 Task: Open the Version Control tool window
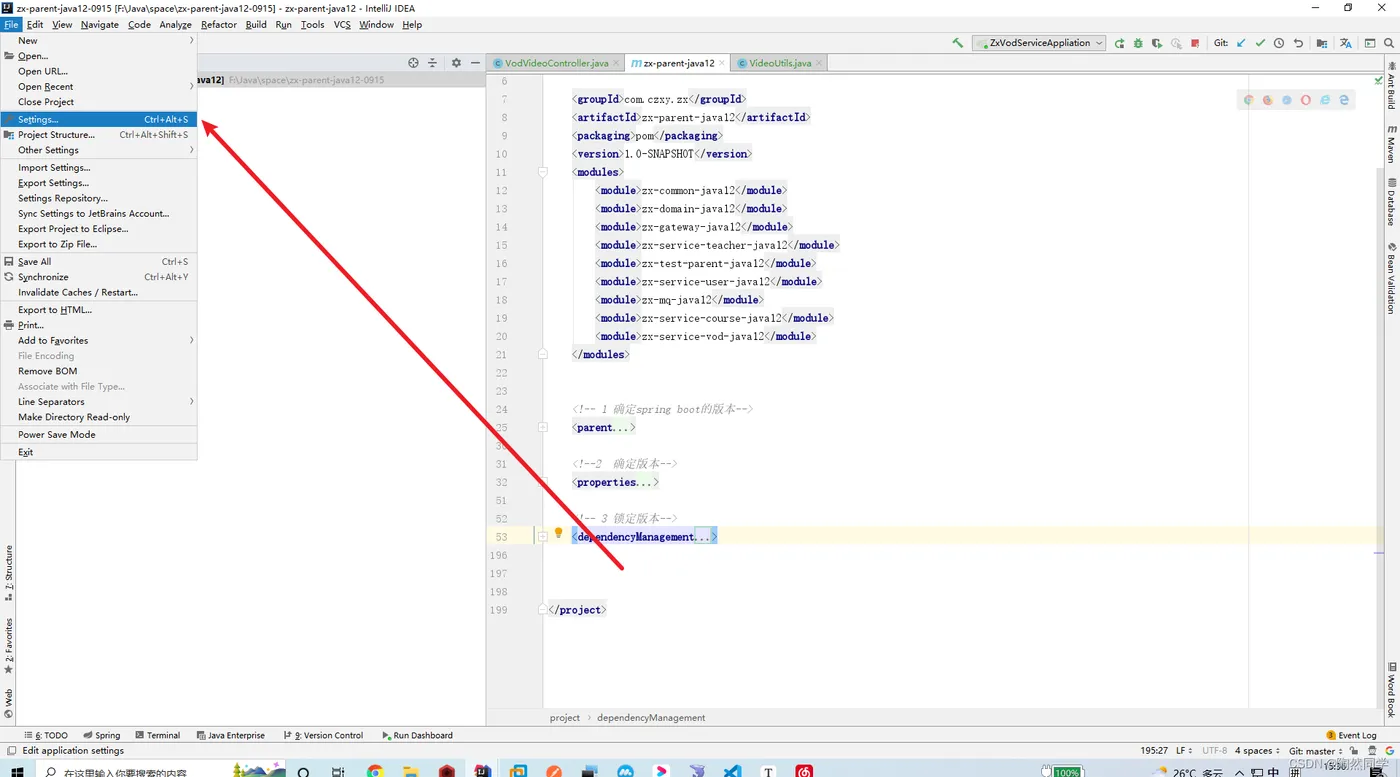[x=324, y=735]
